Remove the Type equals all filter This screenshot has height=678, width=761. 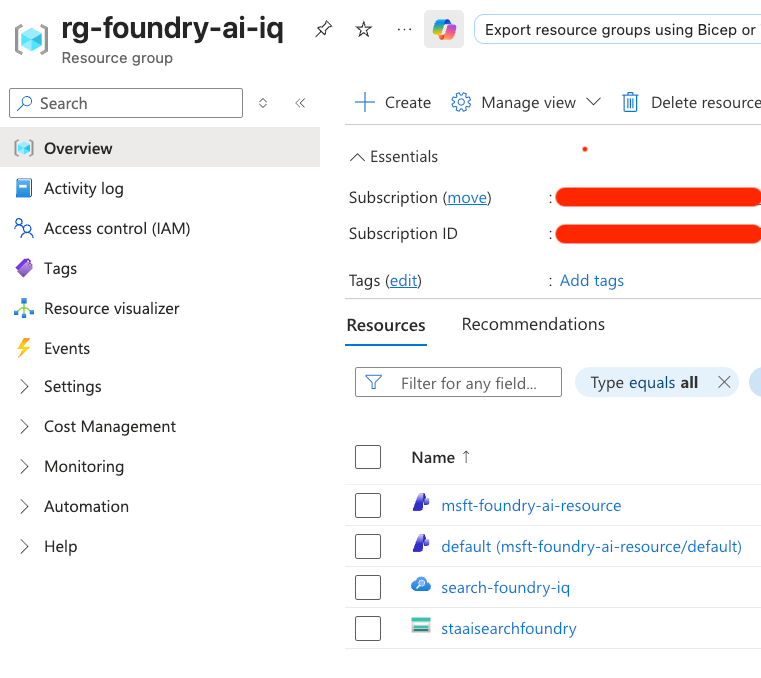(723, 382)
